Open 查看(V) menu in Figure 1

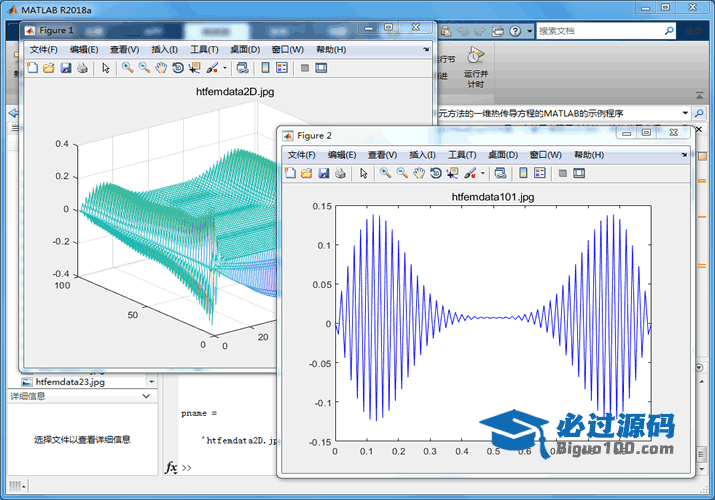(x=124, y=50)
